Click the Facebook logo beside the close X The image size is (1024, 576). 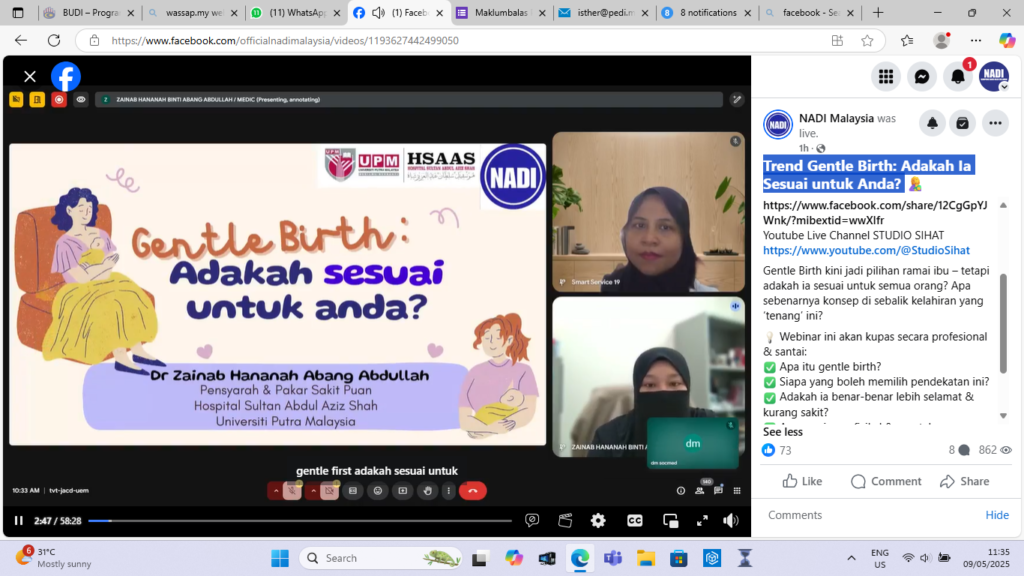tap(66, 77)
